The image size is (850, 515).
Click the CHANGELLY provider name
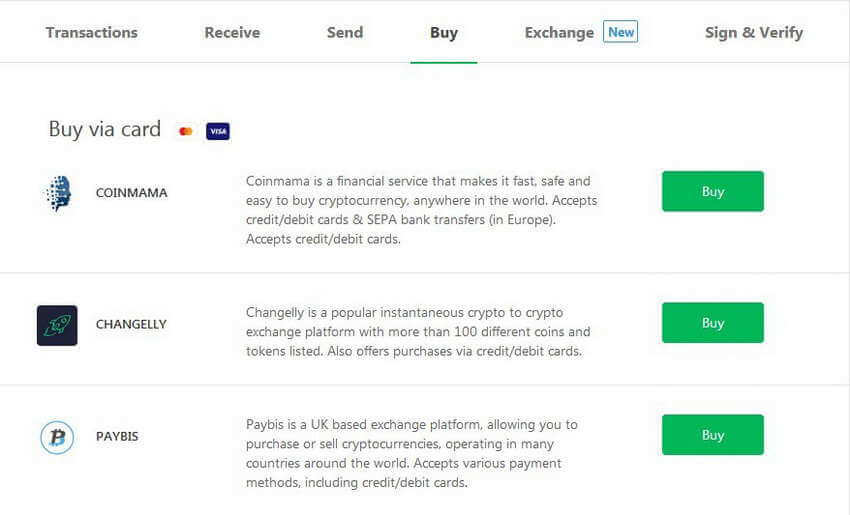coord(131,324)
